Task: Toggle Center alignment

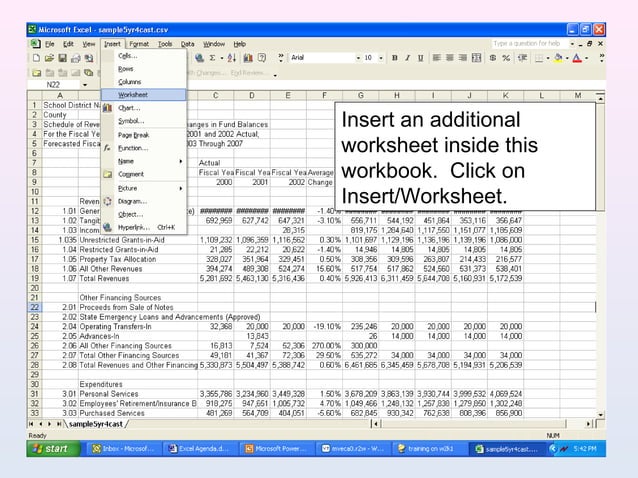Action: (450, 58)
